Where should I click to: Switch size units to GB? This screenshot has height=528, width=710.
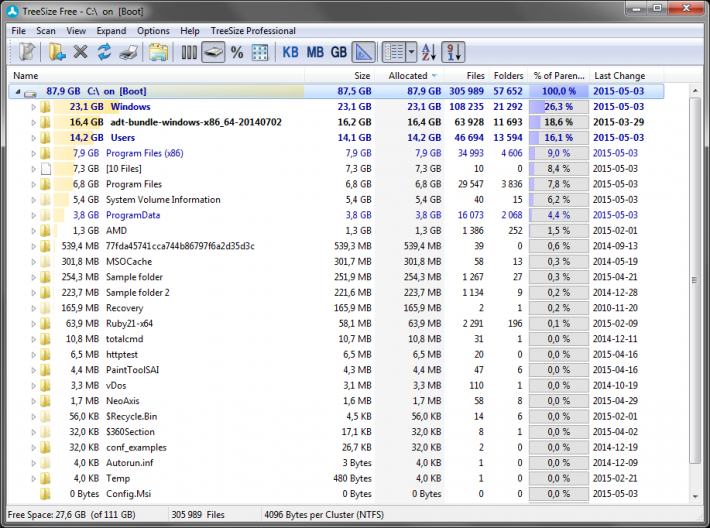(x=339, y=52)
